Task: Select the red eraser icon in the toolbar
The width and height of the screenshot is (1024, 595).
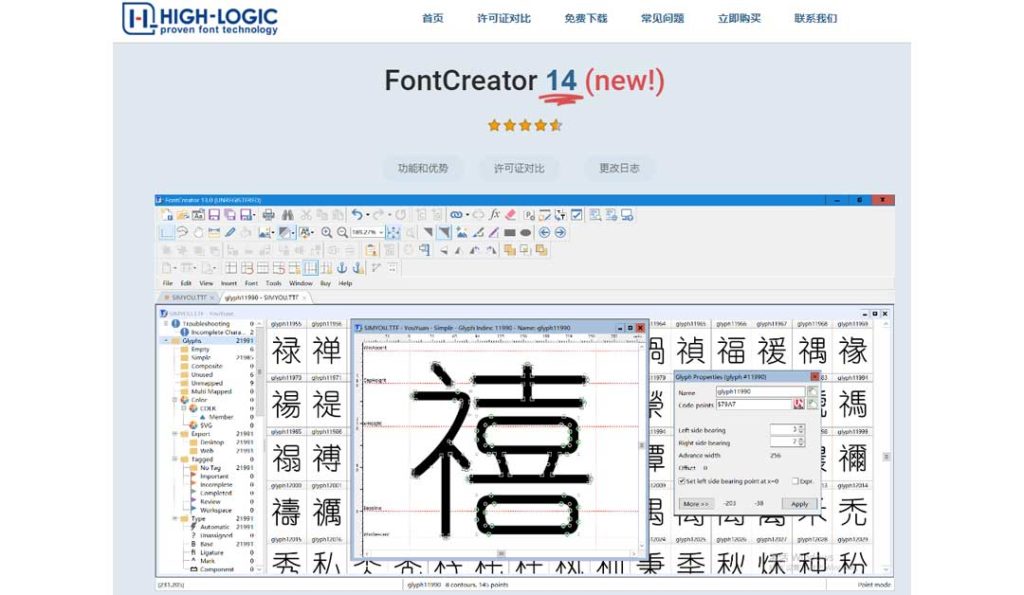Action: tap(511, 214)
